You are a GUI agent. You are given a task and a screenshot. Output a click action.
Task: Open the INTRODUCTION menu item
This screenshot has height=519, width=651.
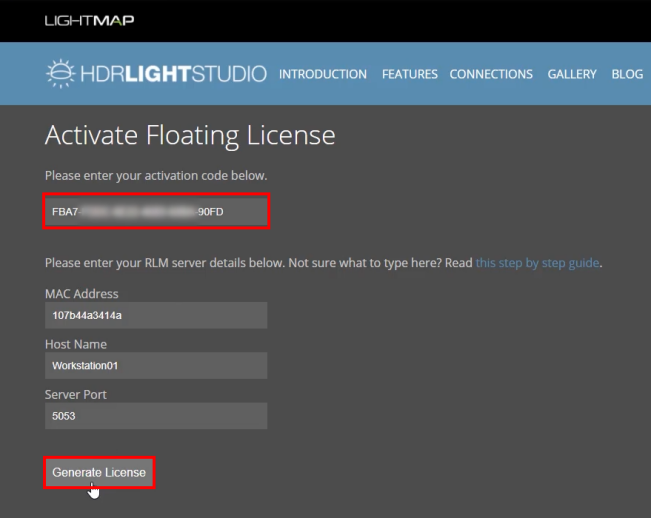point(323,74)
